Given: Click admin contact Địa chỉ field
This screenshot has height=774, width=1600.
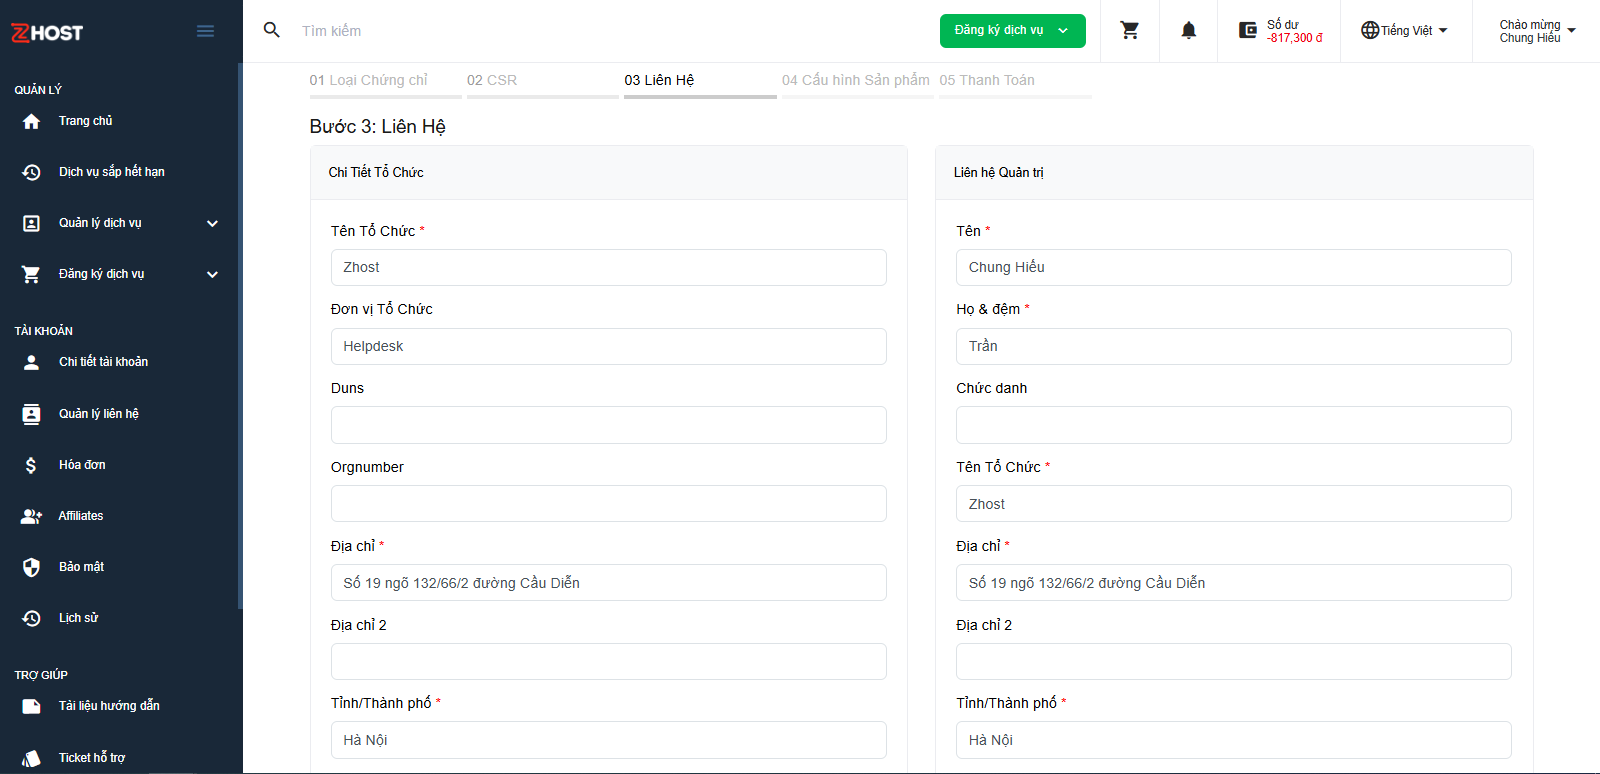Looking at the screenshot, I should tap(1234, 583).
